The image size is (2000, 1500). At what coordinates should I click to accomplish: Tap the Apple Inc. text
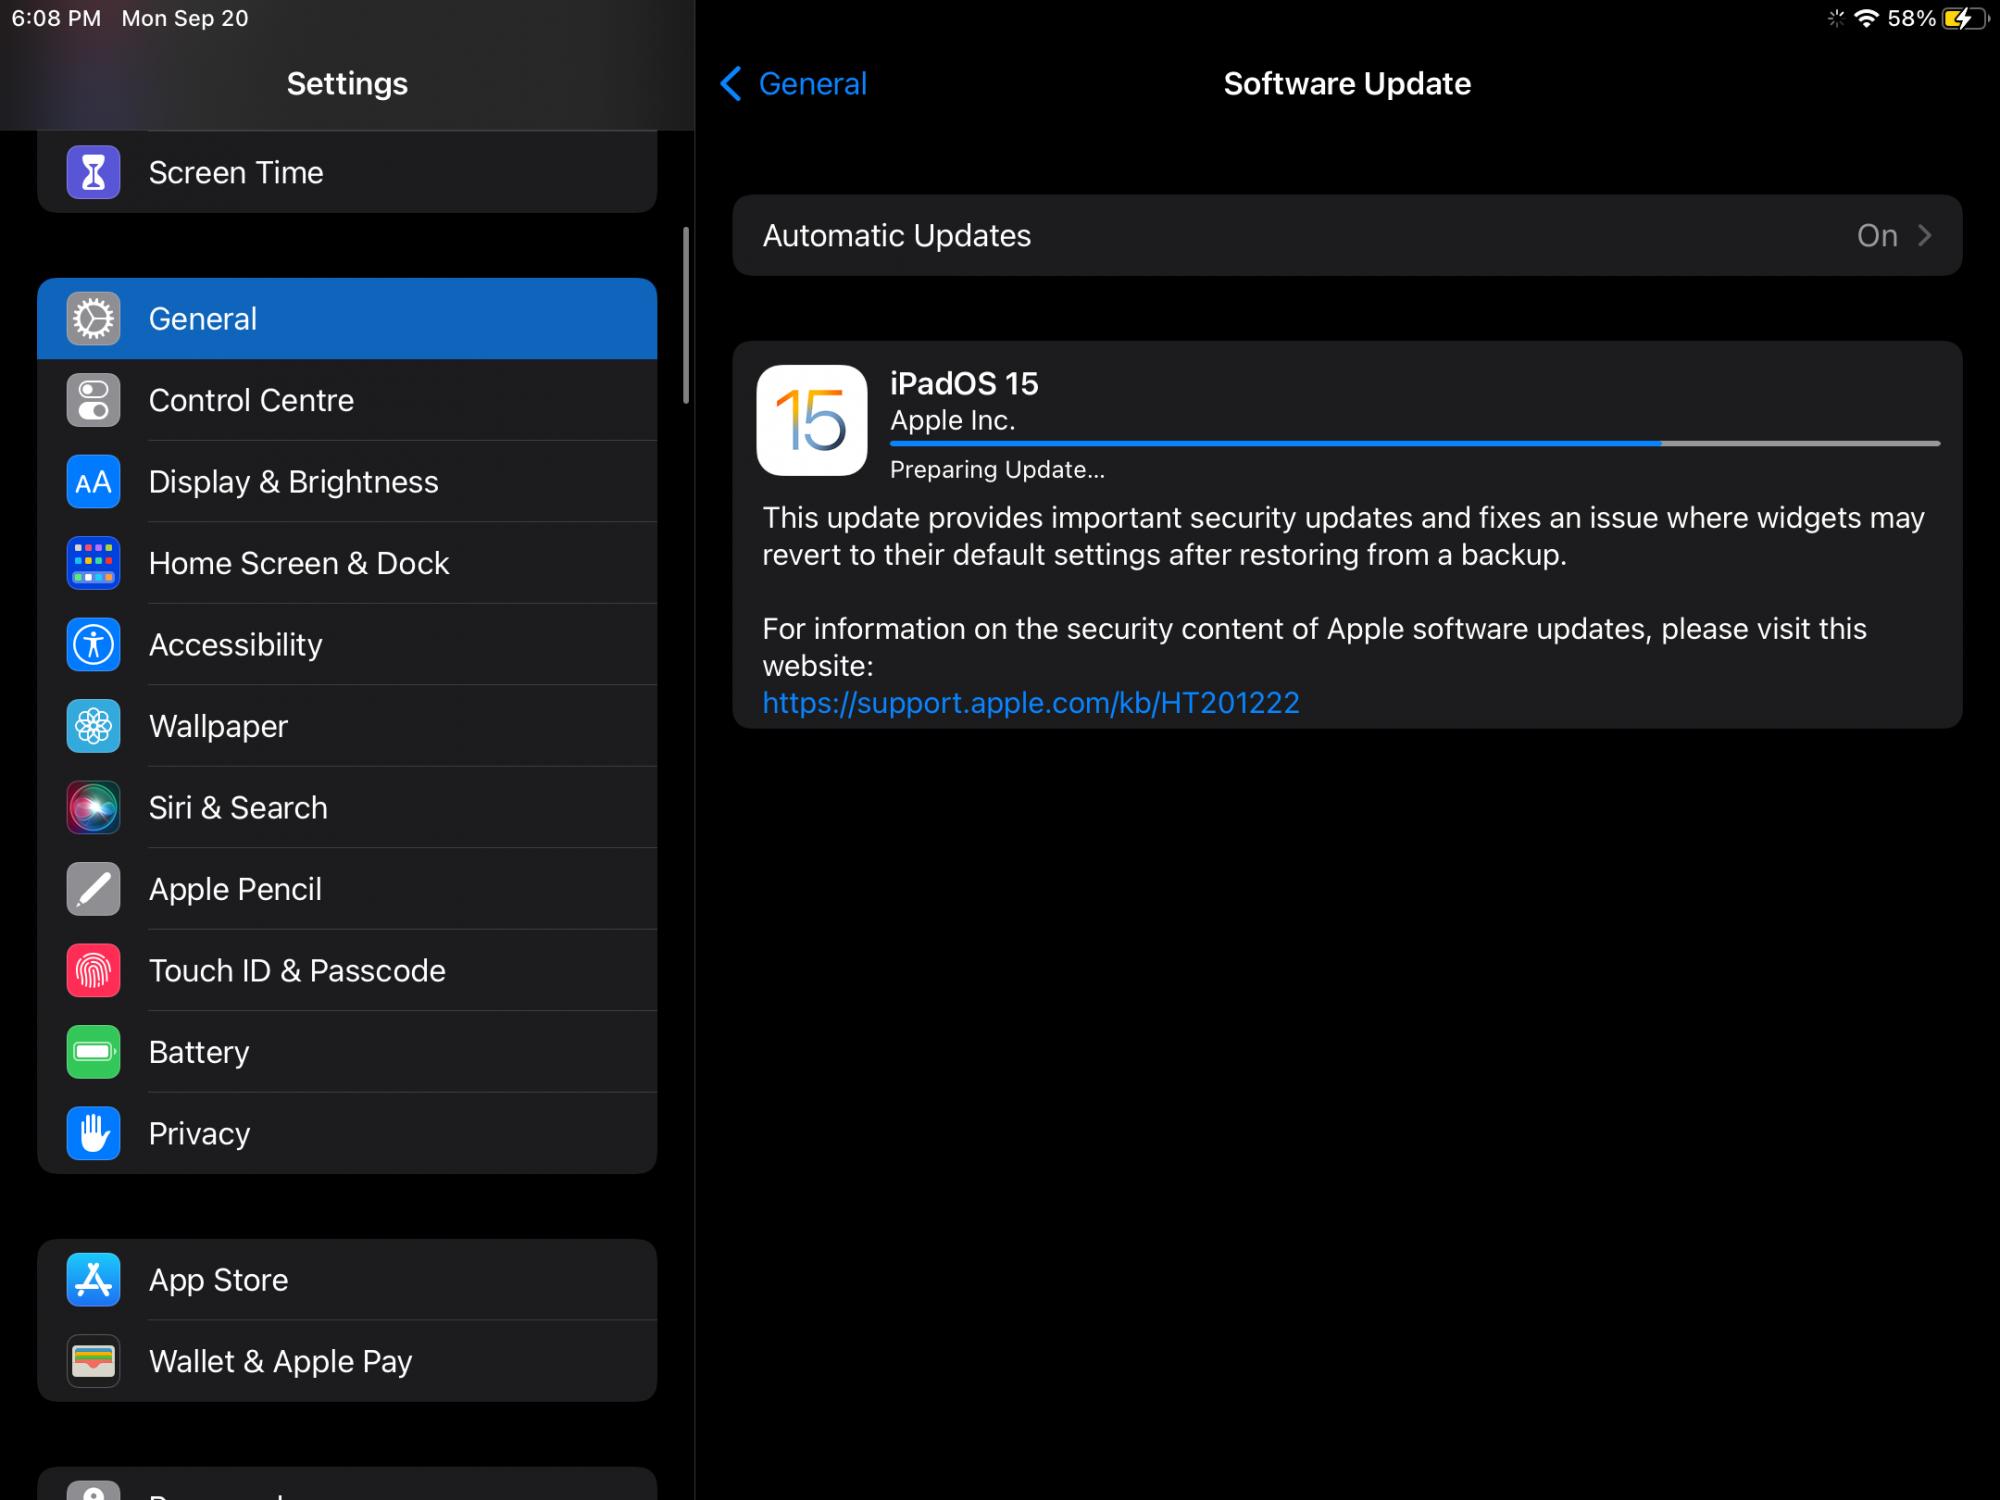(x=952, y=421)
